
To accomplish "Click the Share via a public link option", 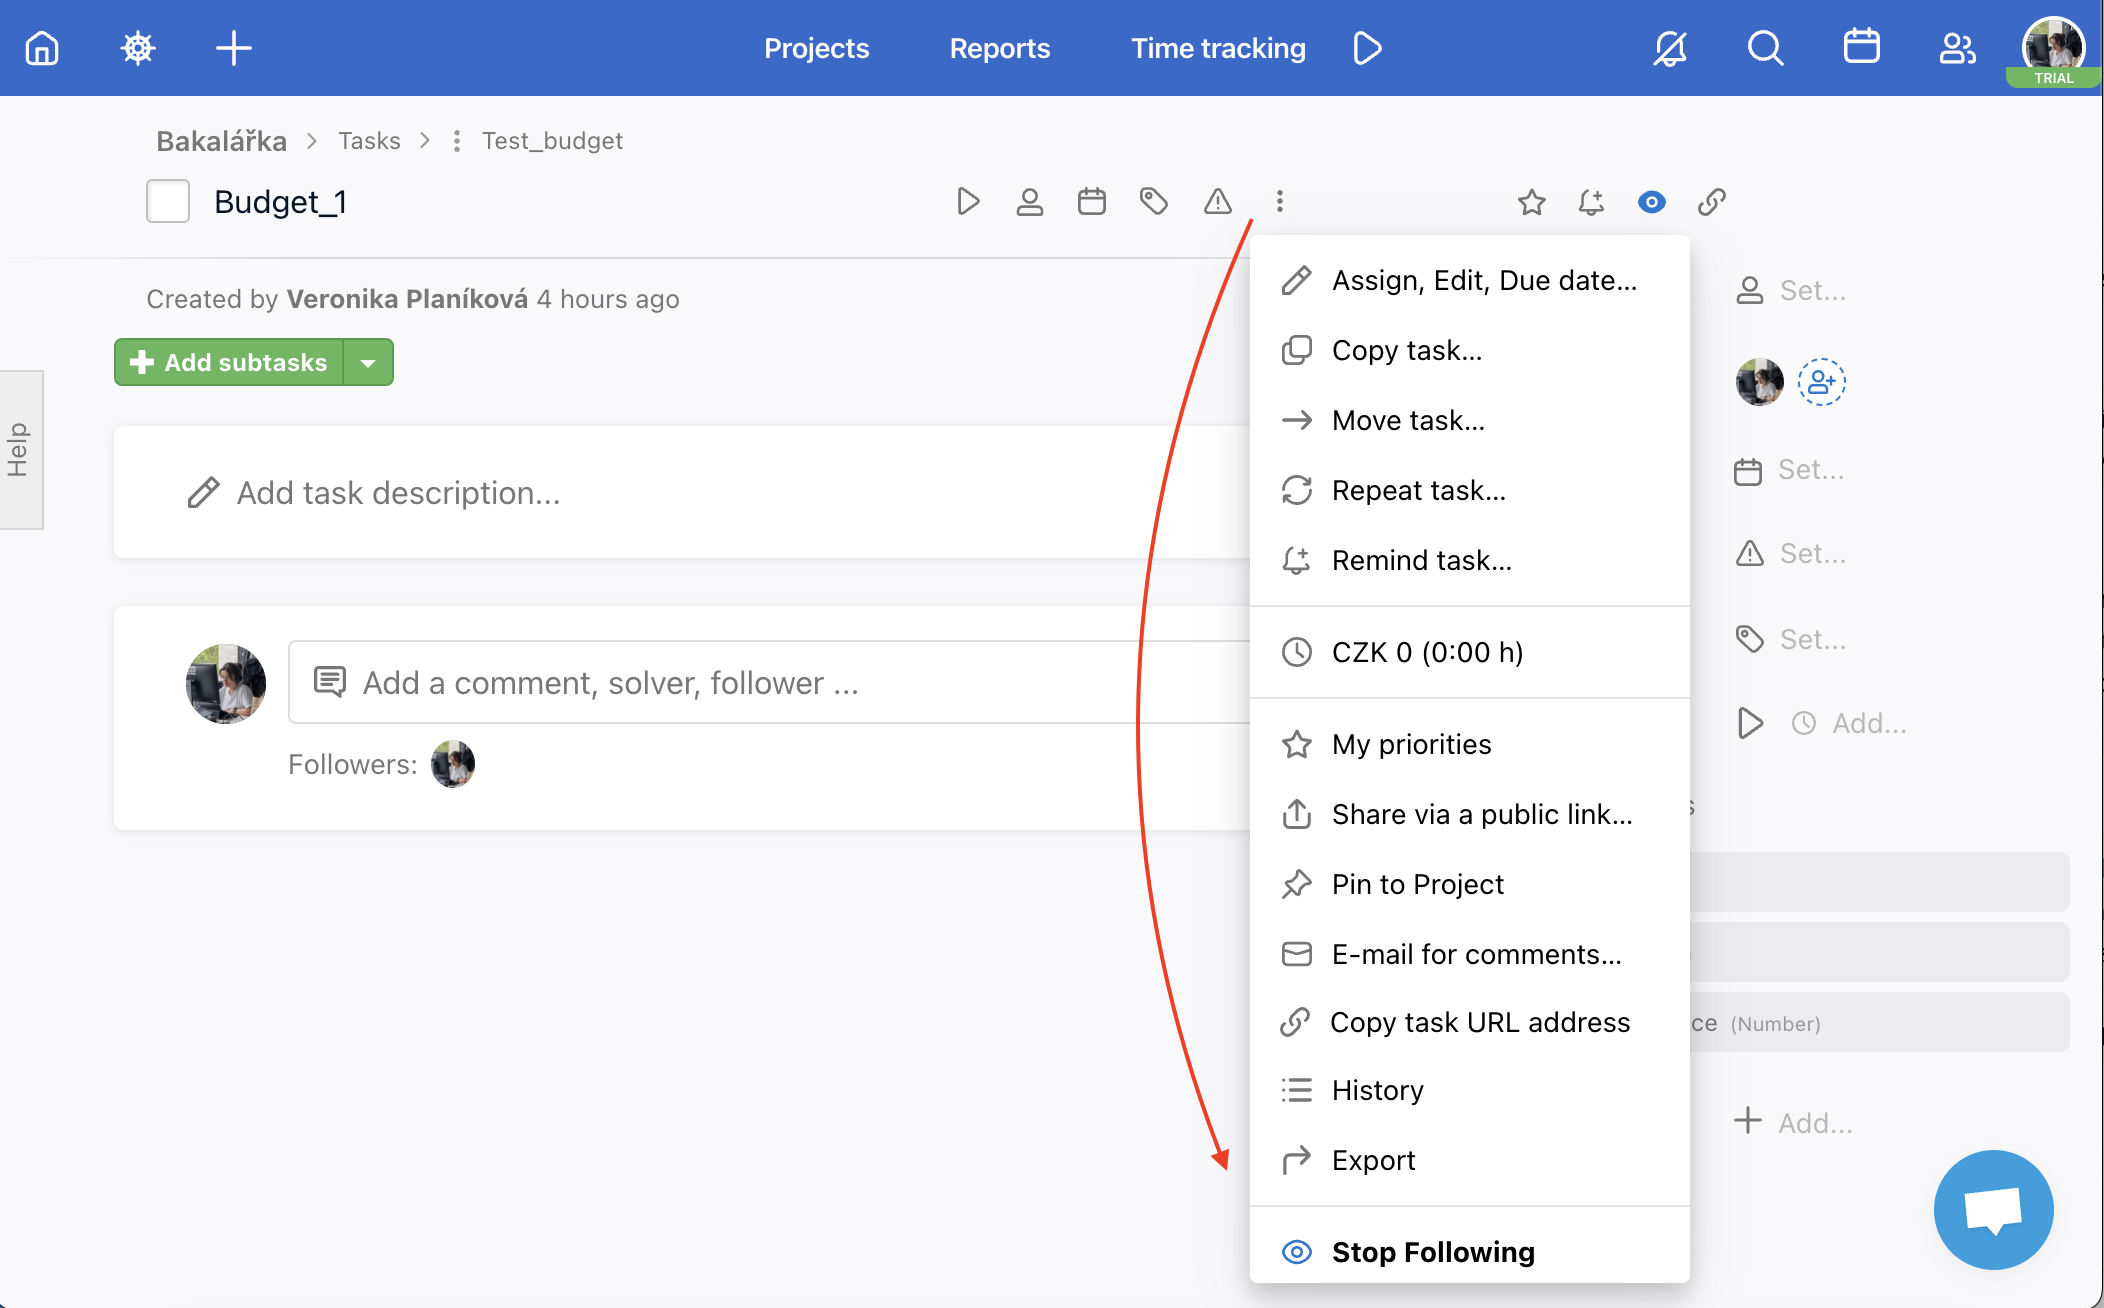I will (1480, 814).
